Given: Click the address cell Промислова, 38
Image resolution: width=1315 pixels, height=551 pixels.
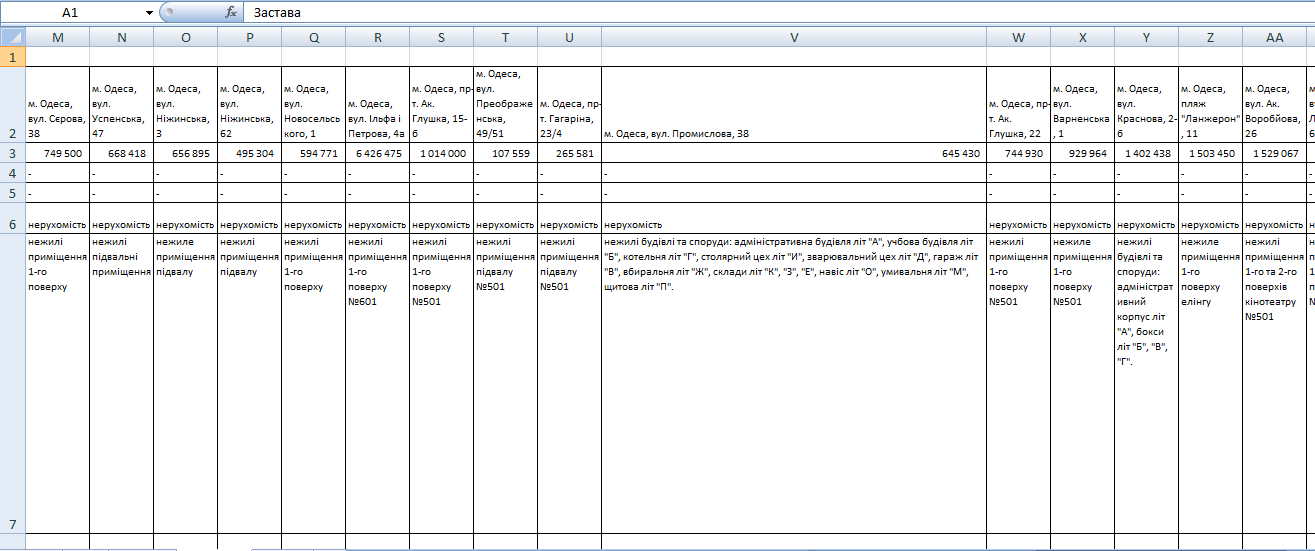Looking at the screenshot, I should [x=793, y=133].
